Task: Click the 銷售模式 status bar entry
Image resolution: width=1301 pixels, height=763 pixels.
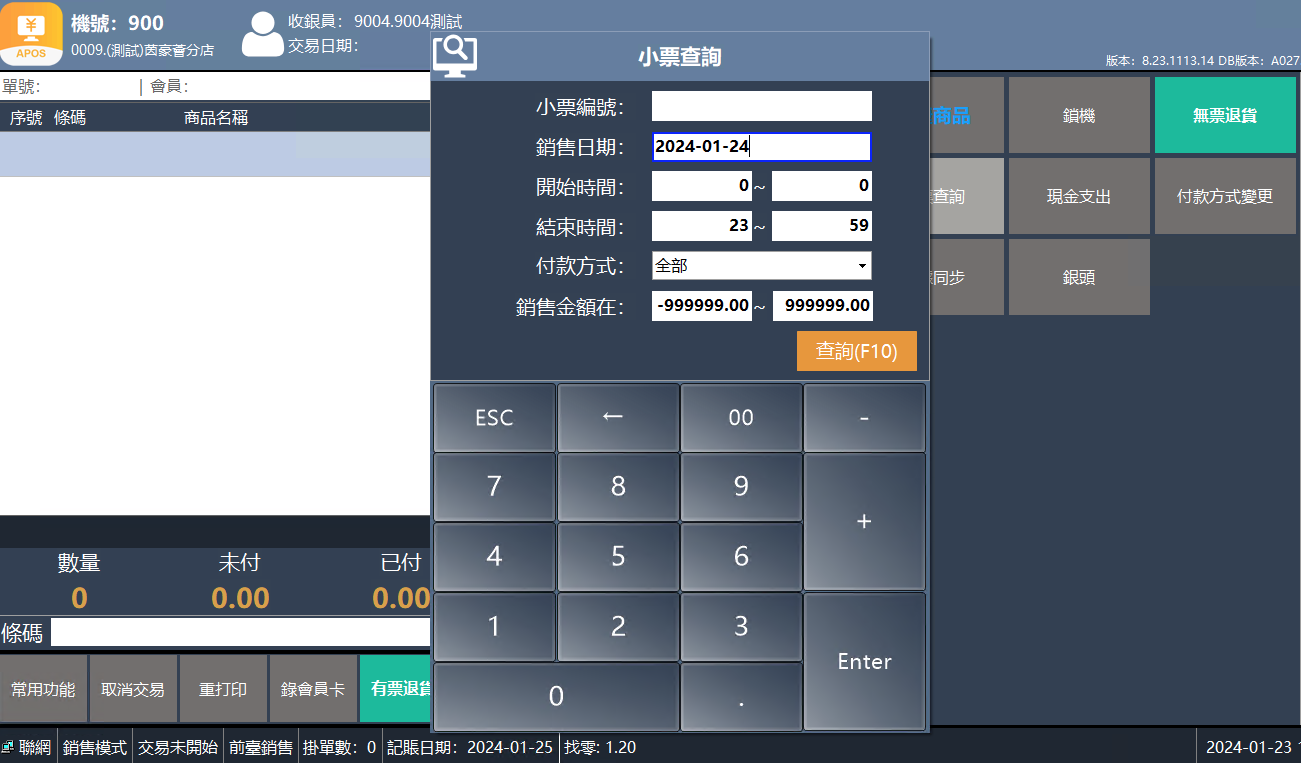Action: click(x=95, y=747)
